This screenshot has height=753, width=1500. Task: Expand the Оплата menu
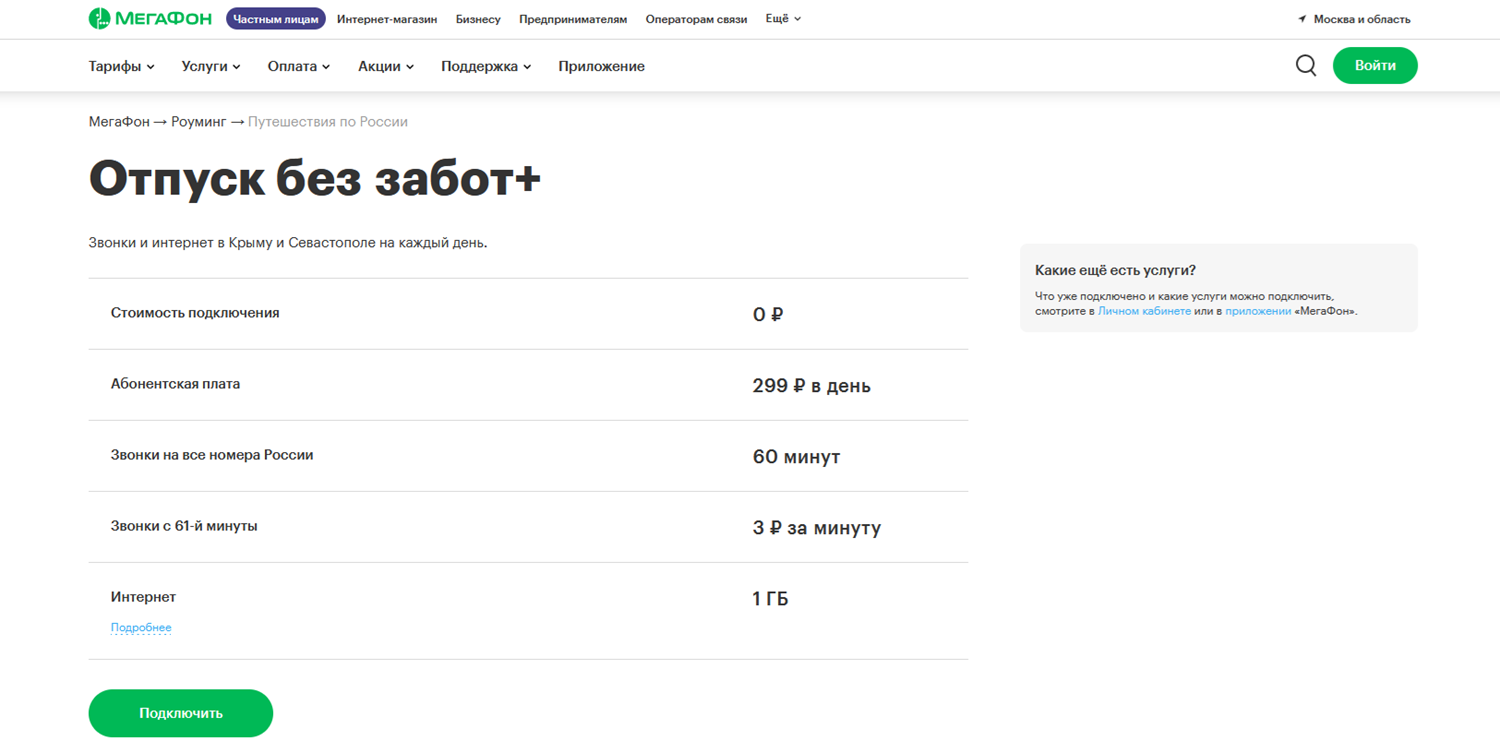point(299,66)
